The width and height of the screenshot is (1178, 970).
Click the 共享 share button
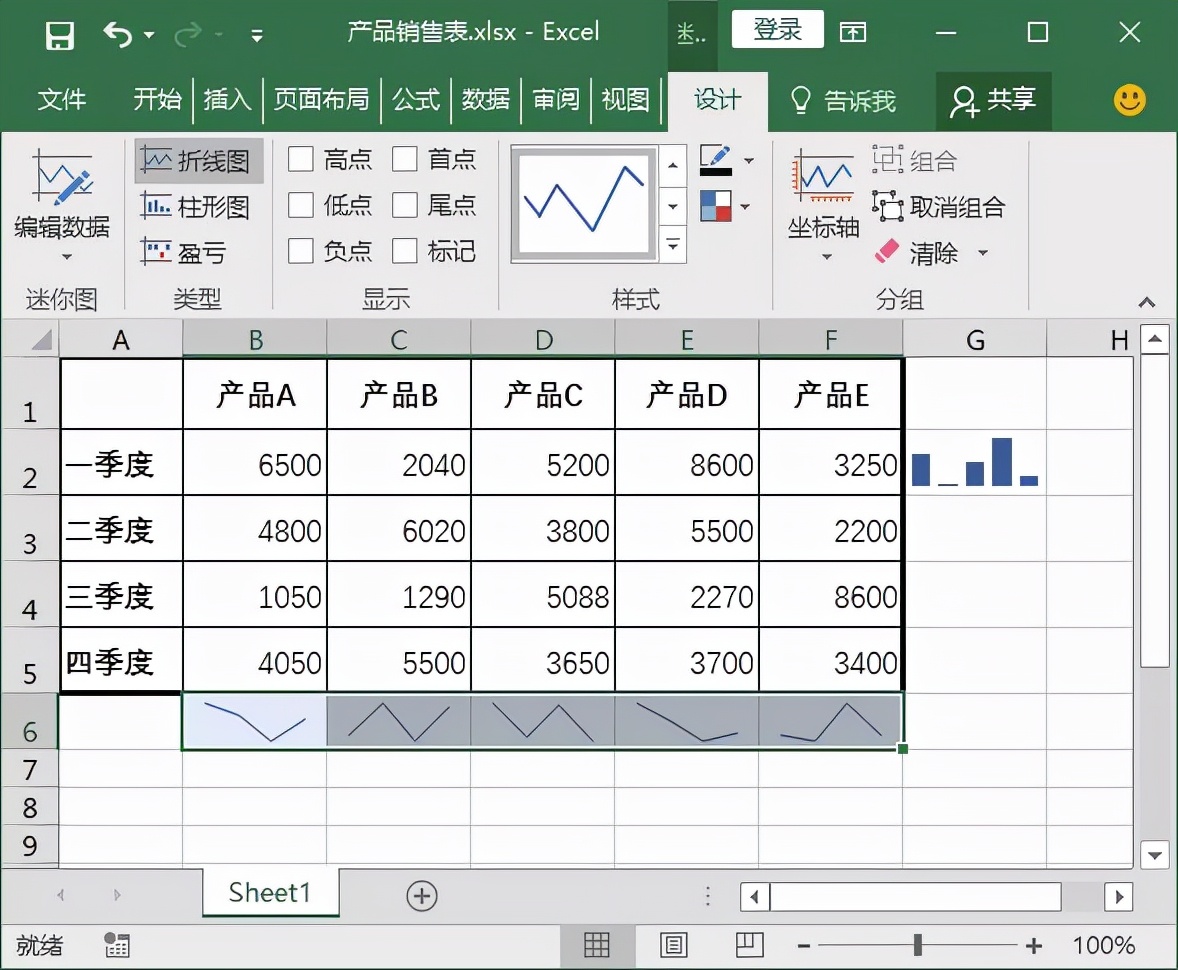(x=993, y=100)
